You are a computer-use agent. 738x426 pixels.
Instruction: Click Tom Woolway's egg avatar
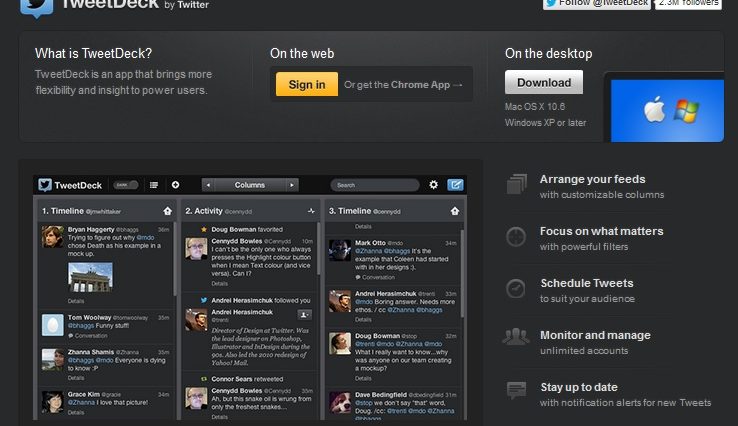click(x=53, y=325)
